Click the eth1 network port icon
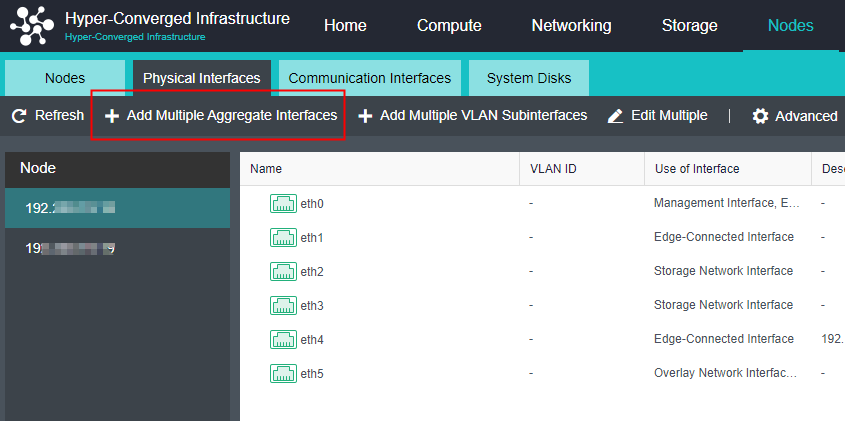 pyautogui.click(x=284, y=238)
